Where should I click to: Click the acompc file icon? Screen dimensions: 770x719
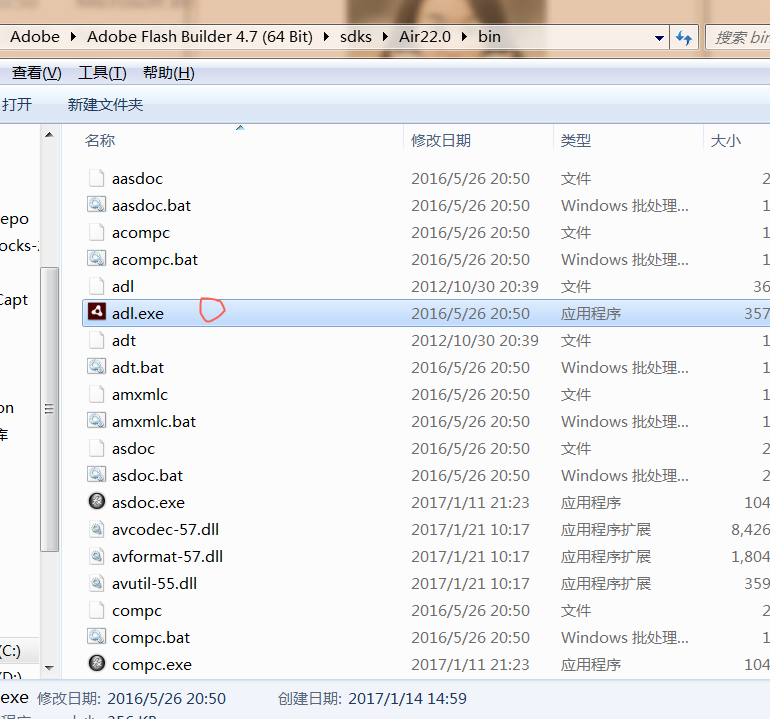click(96, 232)
